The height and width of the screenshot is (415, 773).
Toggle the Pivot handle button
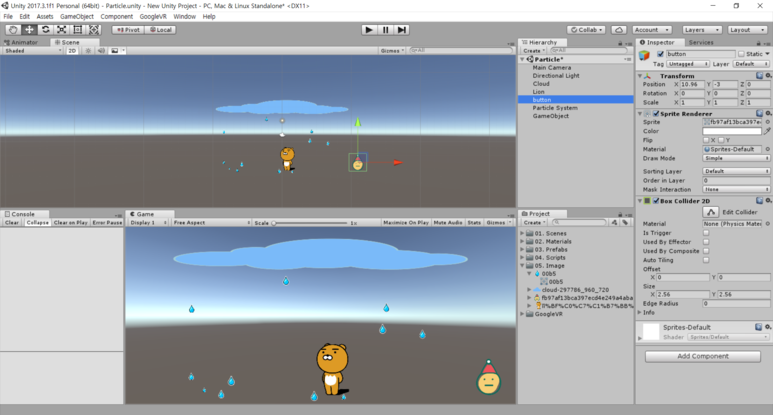(128, 30)
